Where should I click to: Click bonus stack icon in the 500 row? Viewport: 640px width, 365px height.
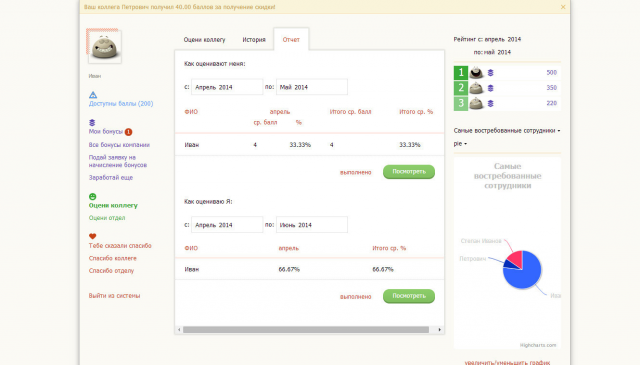[491, 73]
